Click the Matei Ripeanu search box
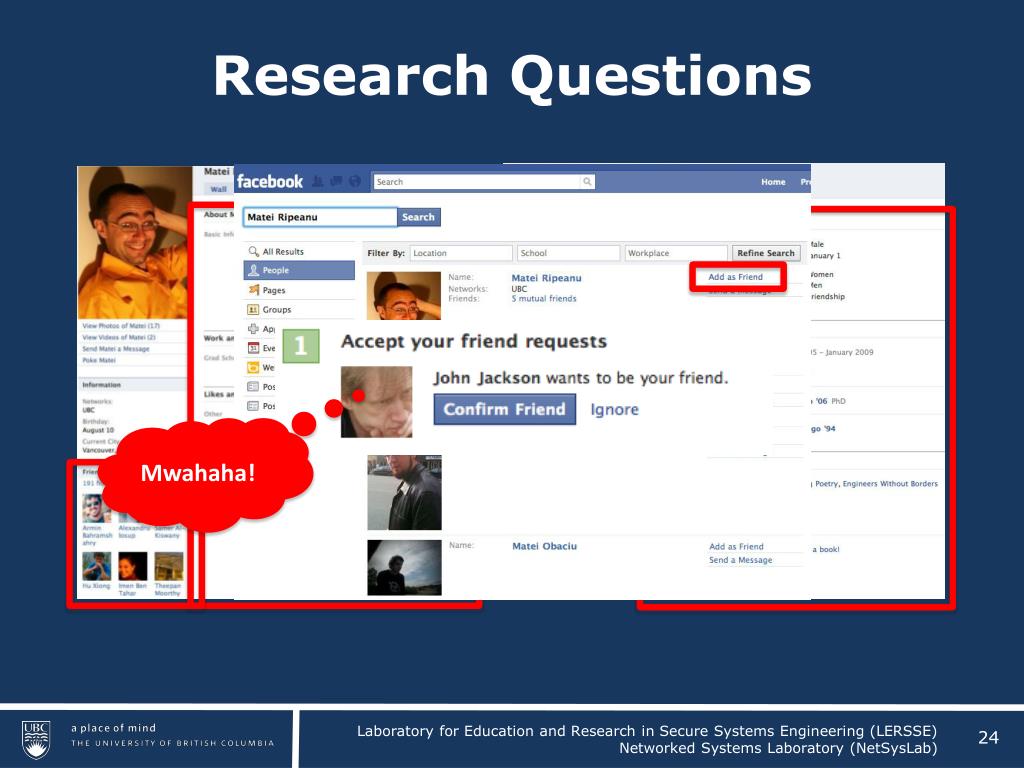 tap(320, 217)
